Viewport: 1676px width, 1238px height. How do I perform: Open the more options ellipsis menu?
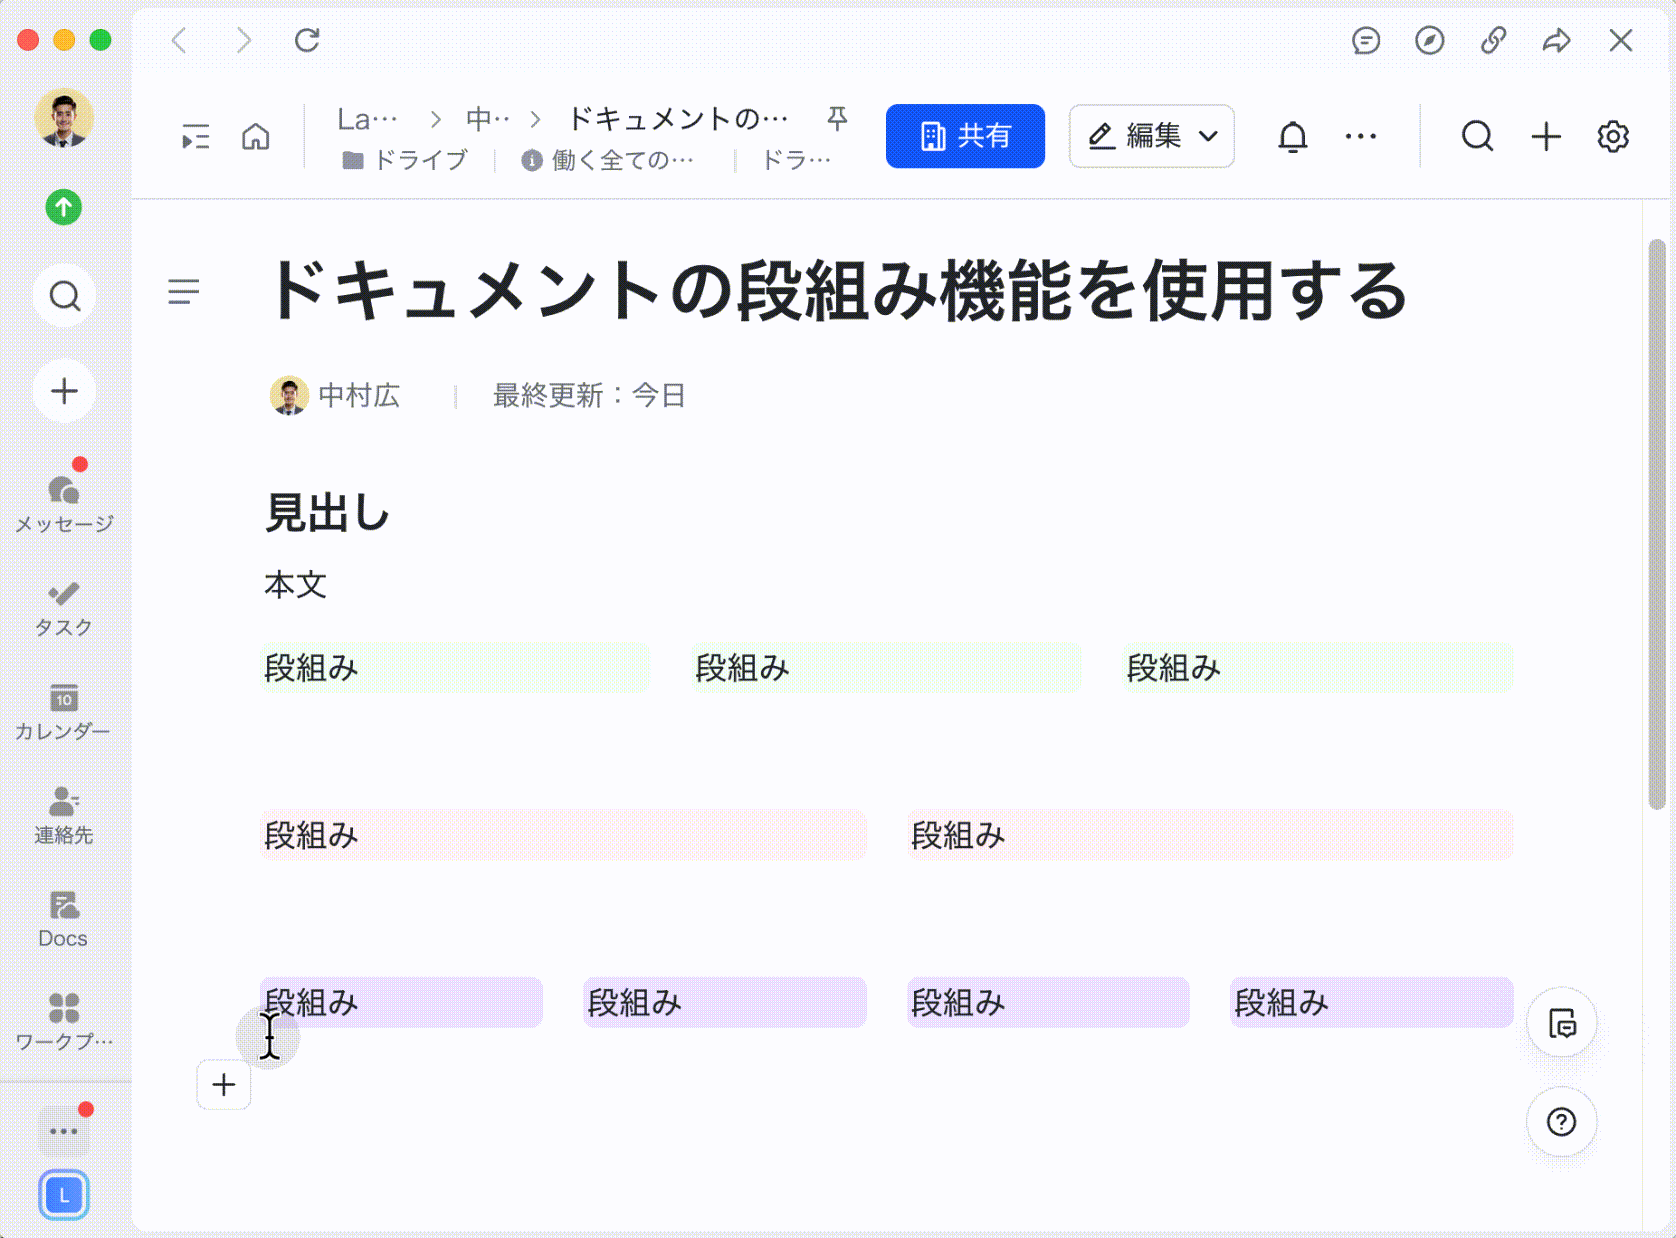pos(1360,136)
